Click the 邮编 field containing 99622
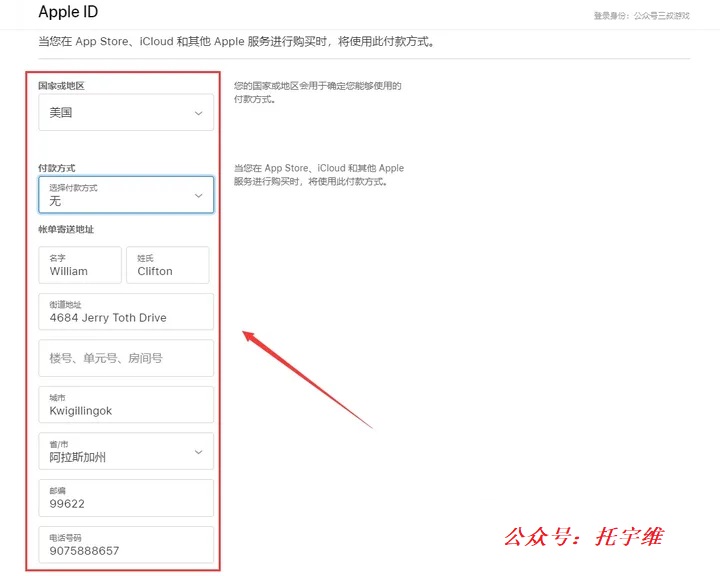 [x=126, y=498]
